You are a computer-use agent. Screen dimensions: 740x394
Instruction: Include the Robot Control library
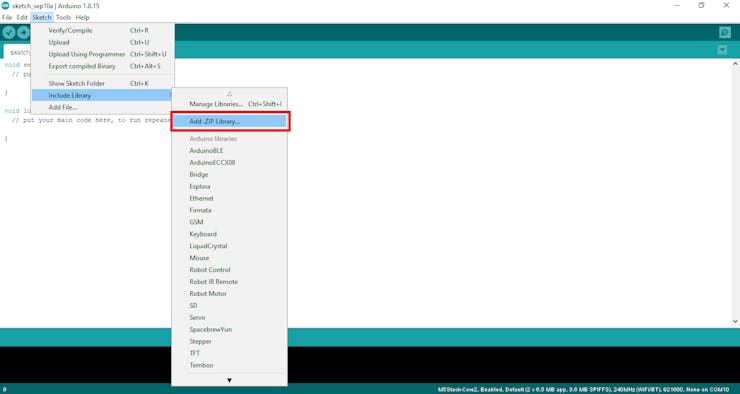click(229, 270)
